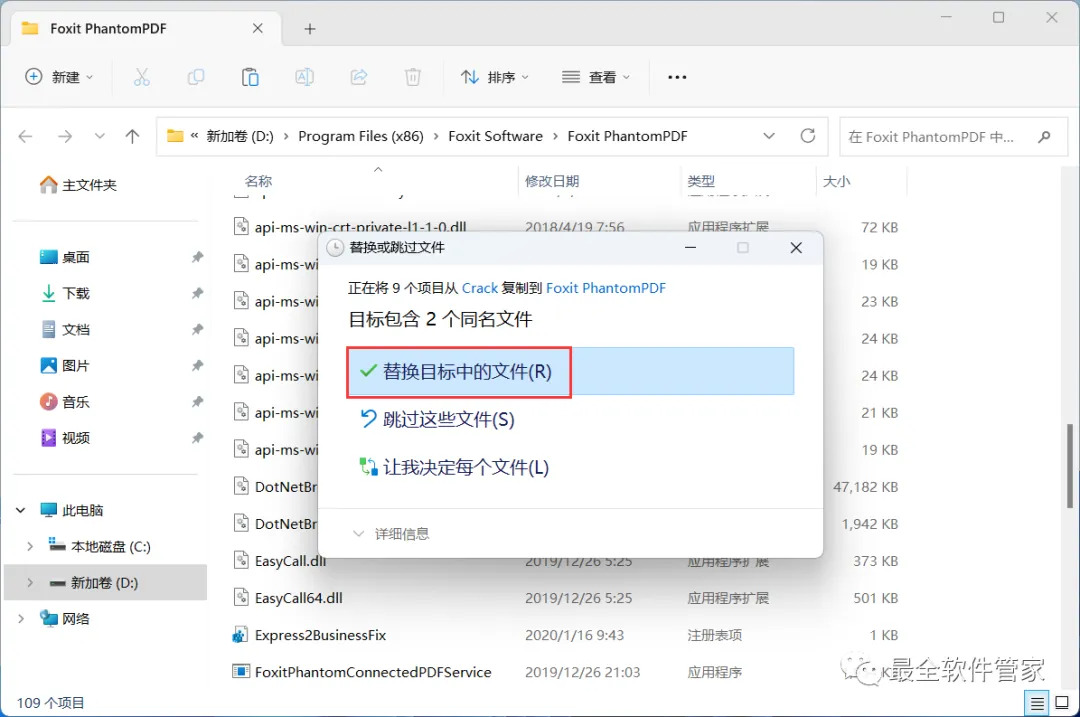Minimize the 替换或跳过文件 dialog
This screenshot has height=717, width=1080.
tap(690, 248)
